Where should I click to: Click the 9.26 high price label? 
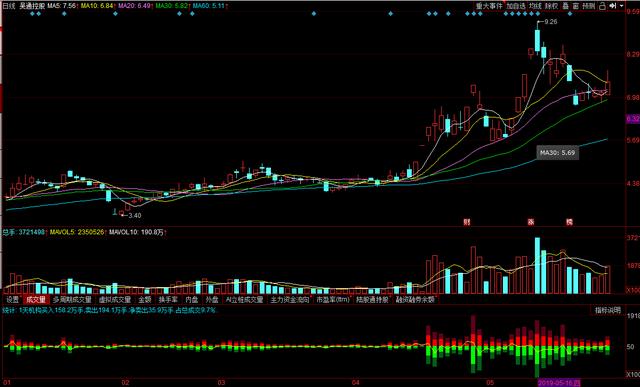pos(551,22)
